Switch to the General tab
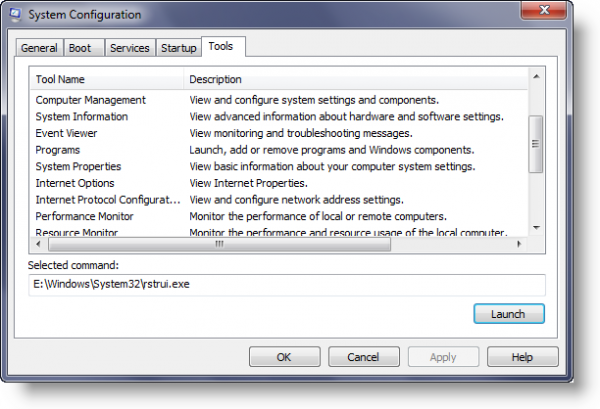The height and width of the screenshot is (409, 600). 39,48
